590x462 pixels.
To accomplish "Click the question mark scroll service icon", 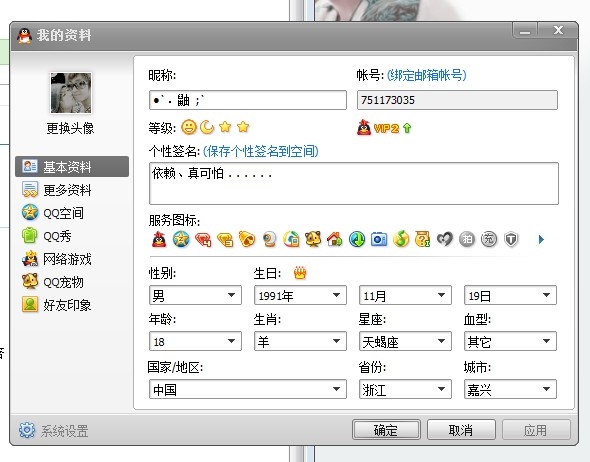I will 423,239.
